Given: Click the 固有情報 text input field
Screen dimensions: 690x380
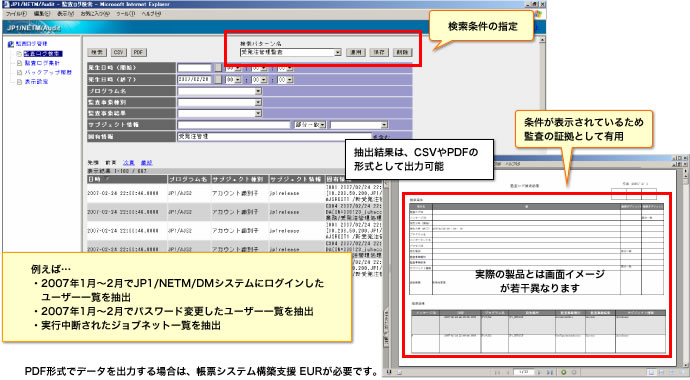Looking at the screenshot, I should coord(275,136).
